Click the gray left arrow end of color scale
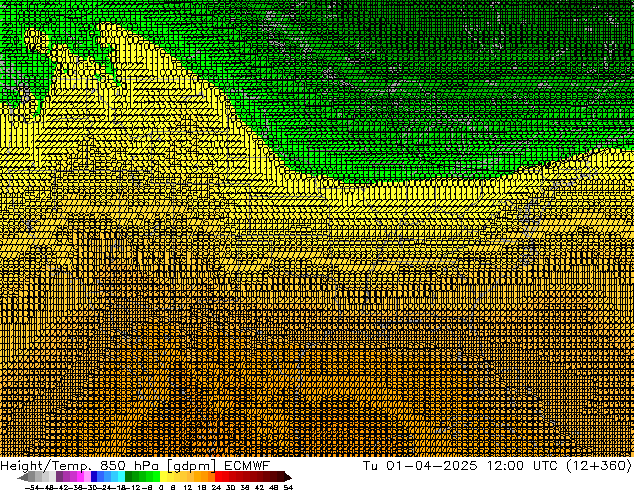This screenshot has height=490, width=634. pos(23,477)
